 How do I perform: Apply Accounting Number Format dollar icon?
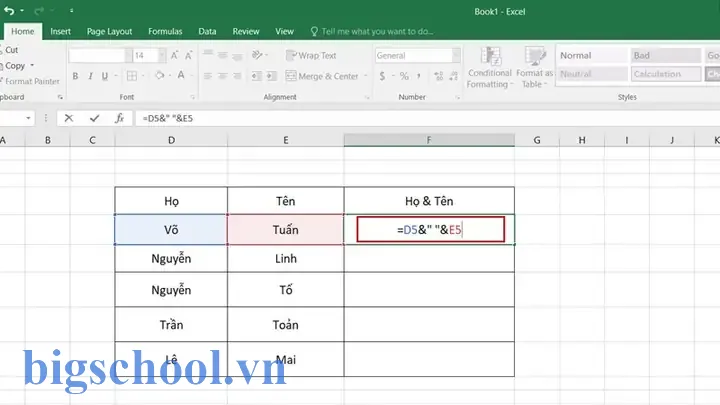point(382,76)
